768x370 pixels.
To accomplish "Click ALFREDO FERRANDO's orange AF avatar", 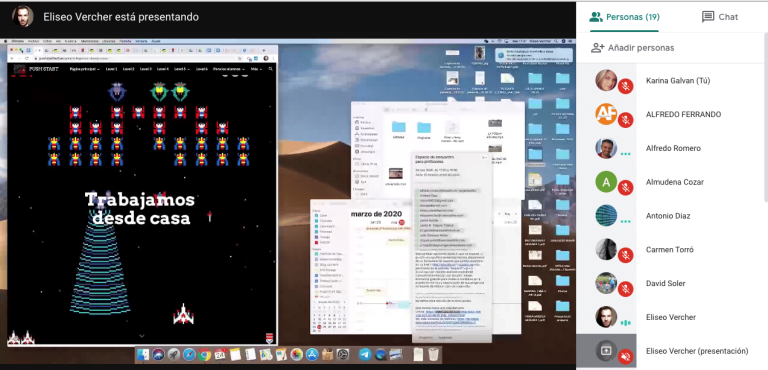I will [606, 114].
